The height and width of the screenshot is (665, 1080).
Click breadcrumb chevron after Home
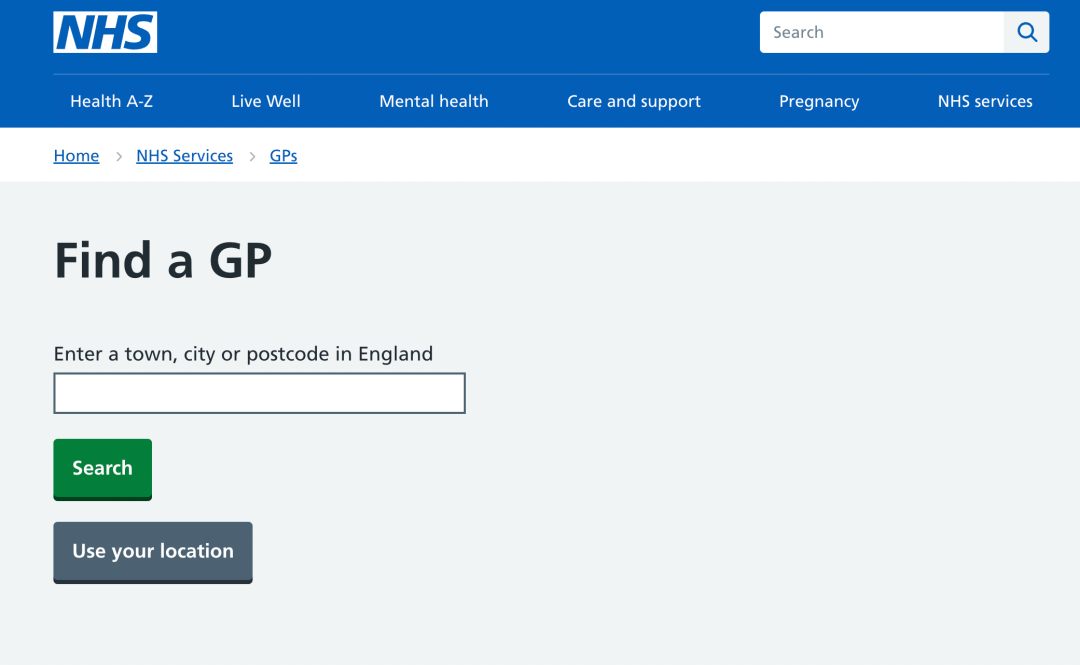coord(118,156)
